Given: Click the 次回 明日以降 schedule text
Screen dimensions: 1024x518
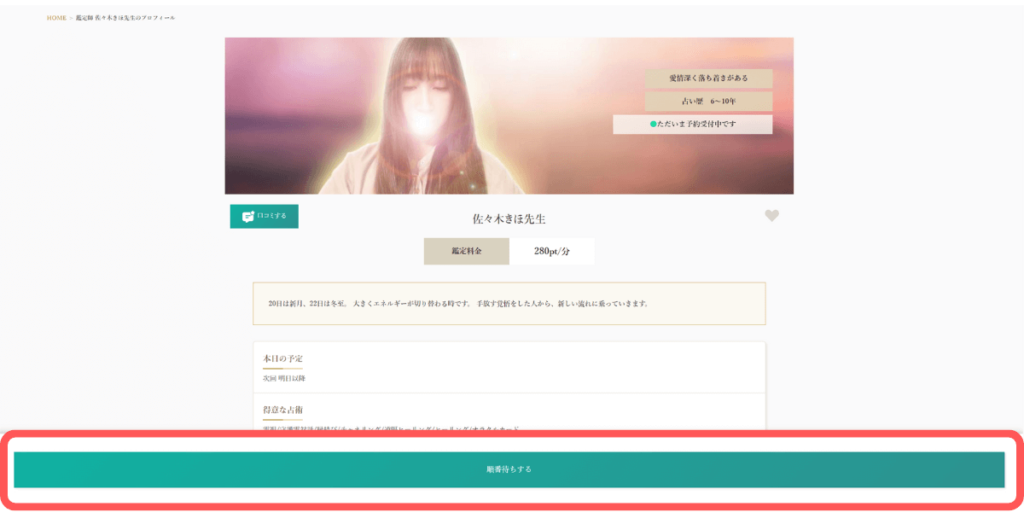Looking at the screenshot, I should [x=283, y=378].
